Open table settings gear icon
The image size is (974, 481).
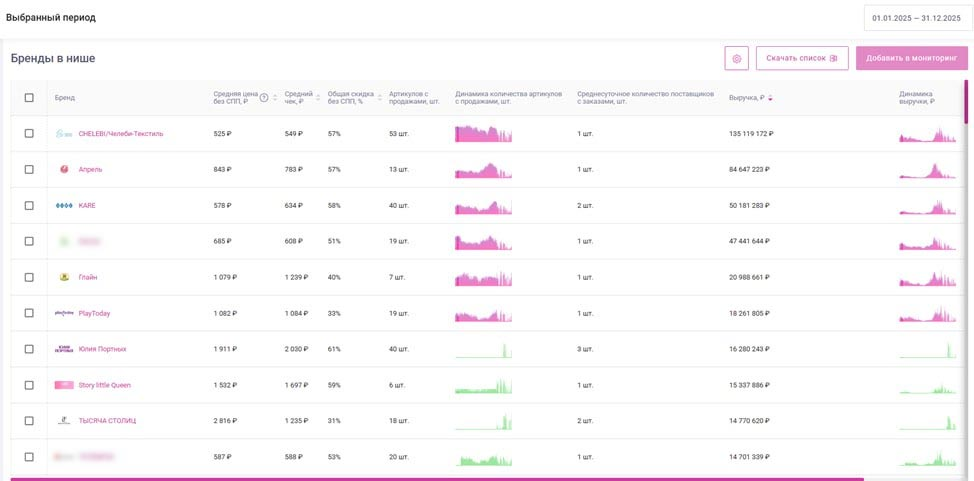(x=737, y=58)
